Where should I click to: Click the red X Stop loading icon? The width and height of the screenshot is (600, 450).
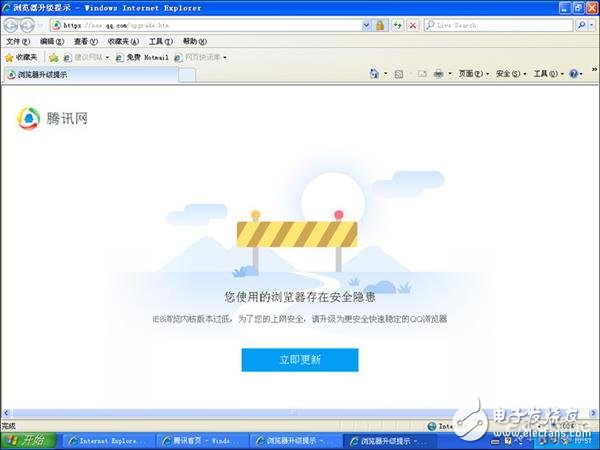pos(413,25)
